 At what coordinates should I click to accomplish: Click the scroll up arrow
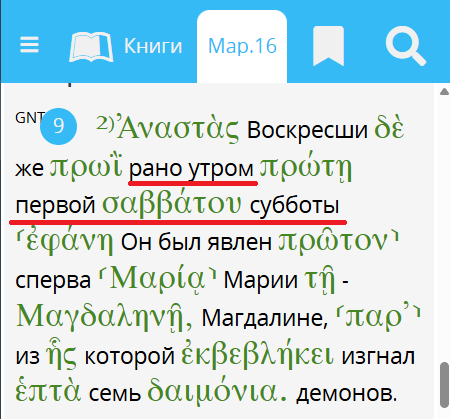(x=444, y=91)
